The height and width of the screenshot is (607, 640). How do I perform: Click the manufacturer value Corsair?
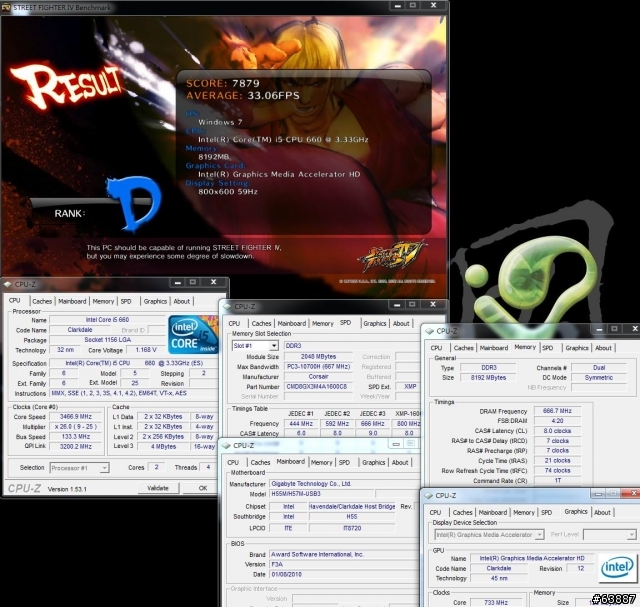[x=318, y=377]
